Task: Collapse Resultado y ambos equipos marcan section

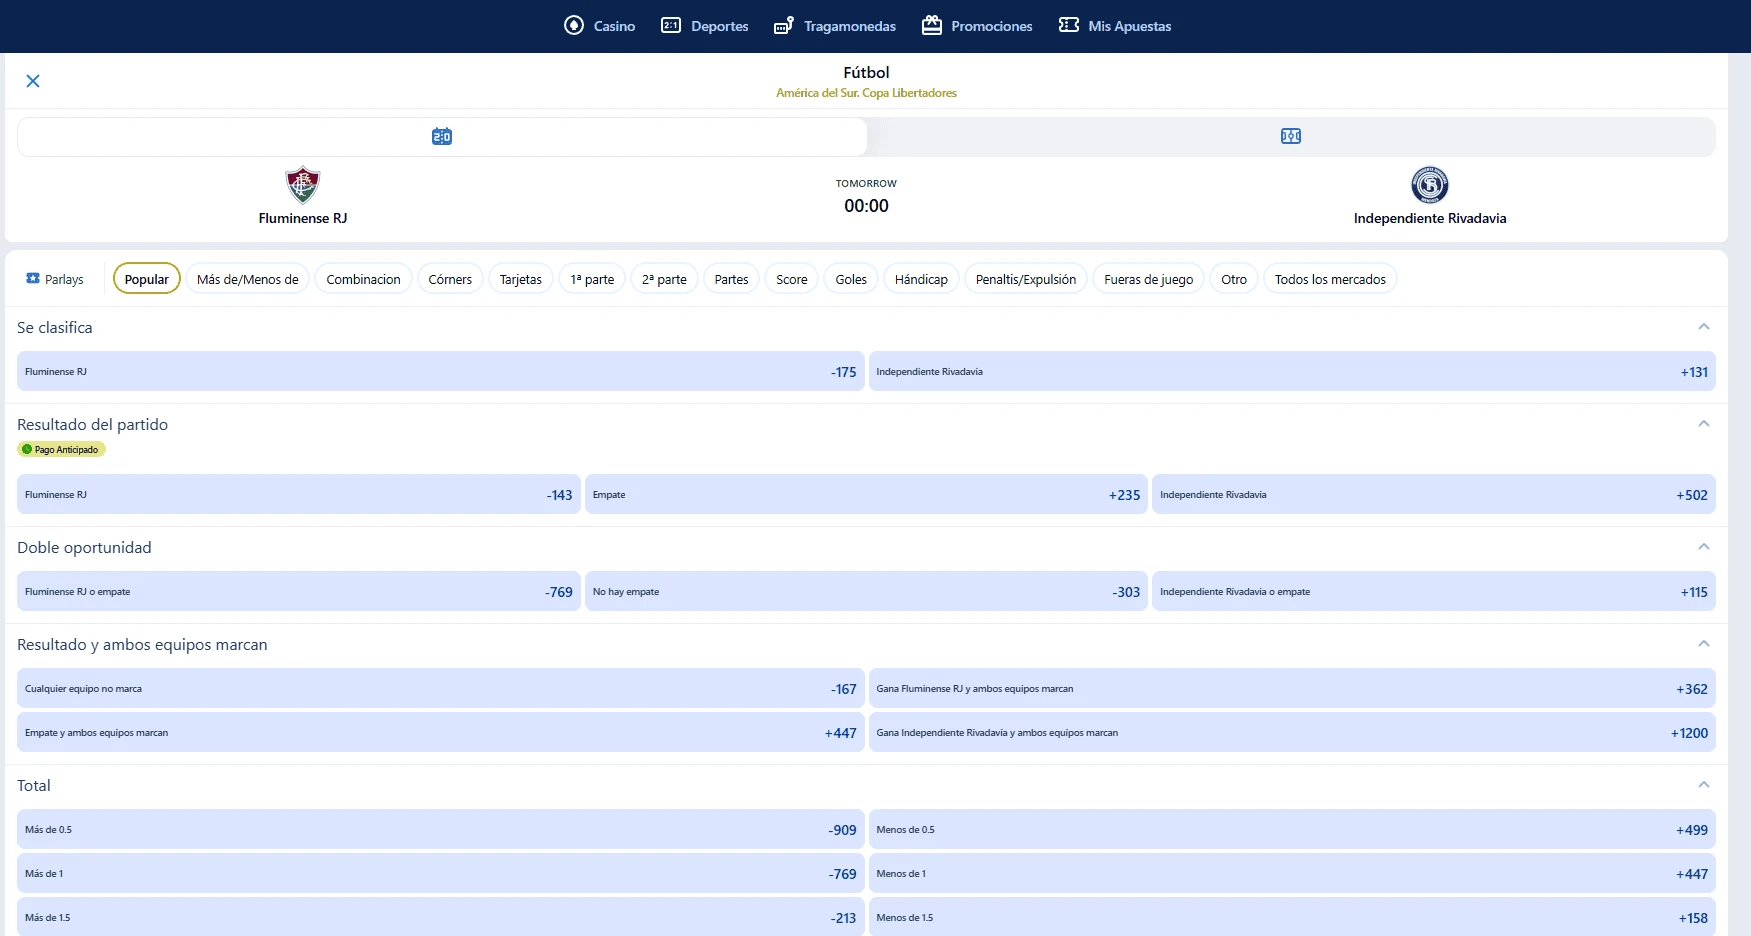Action: click(x=1704, y=644)
